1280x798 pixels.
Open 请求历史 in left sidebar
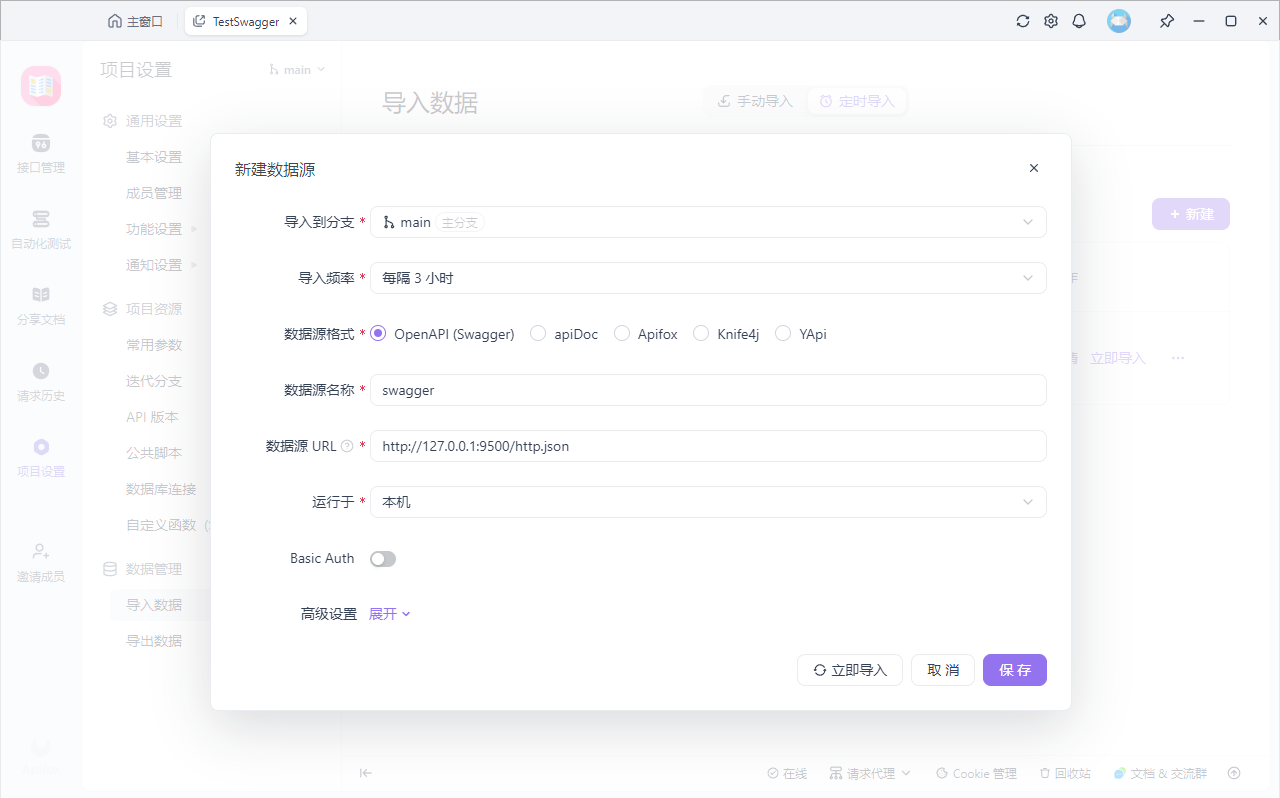tap(41, 381)
